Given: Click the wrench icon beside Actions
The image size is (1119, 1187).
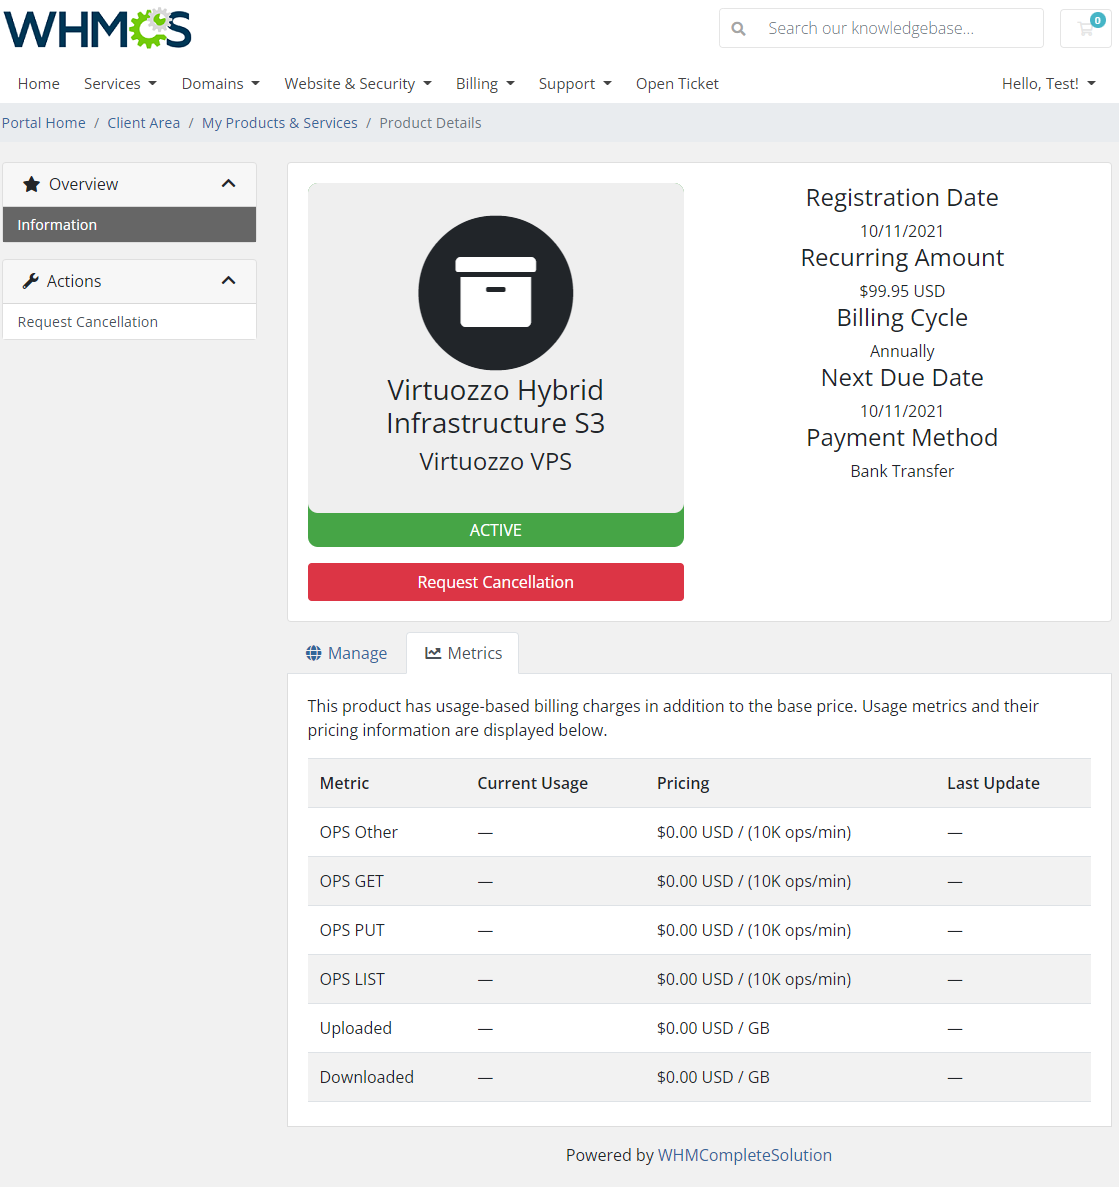Looking at the screenshot, I should coord(30,281).
